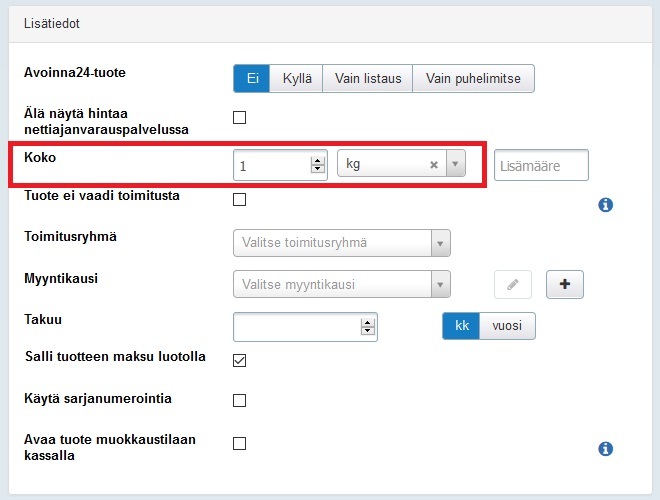The height and width of the screenshot is (500, 660).
Task: Click into the Takuu number field
Action: [x=296, y=326]
